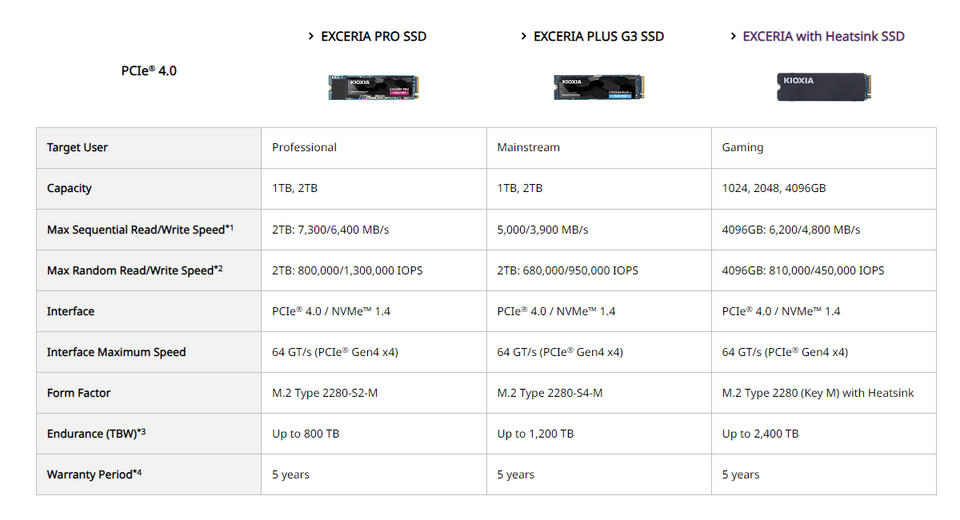Open the EXCERIA with Heatsink SSD link

tap(823, 37)
